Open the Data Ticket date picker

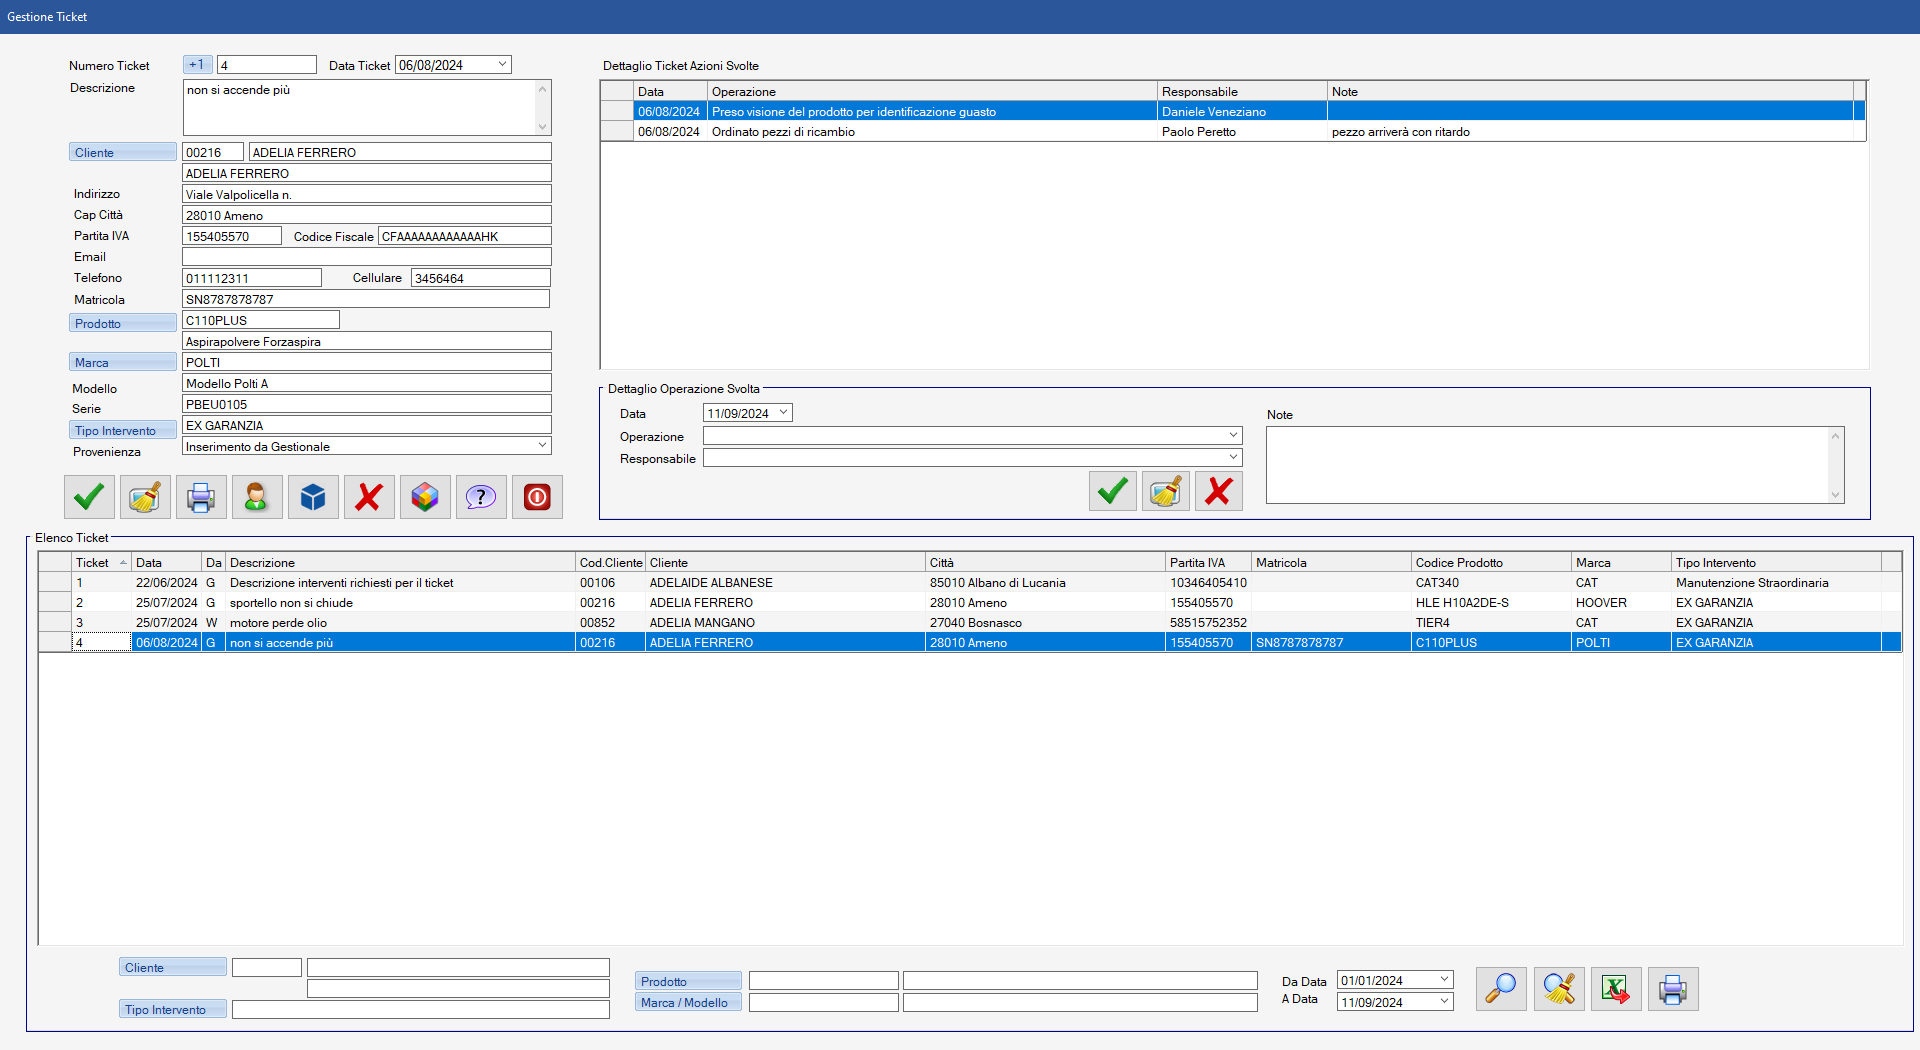coord(502,65)
